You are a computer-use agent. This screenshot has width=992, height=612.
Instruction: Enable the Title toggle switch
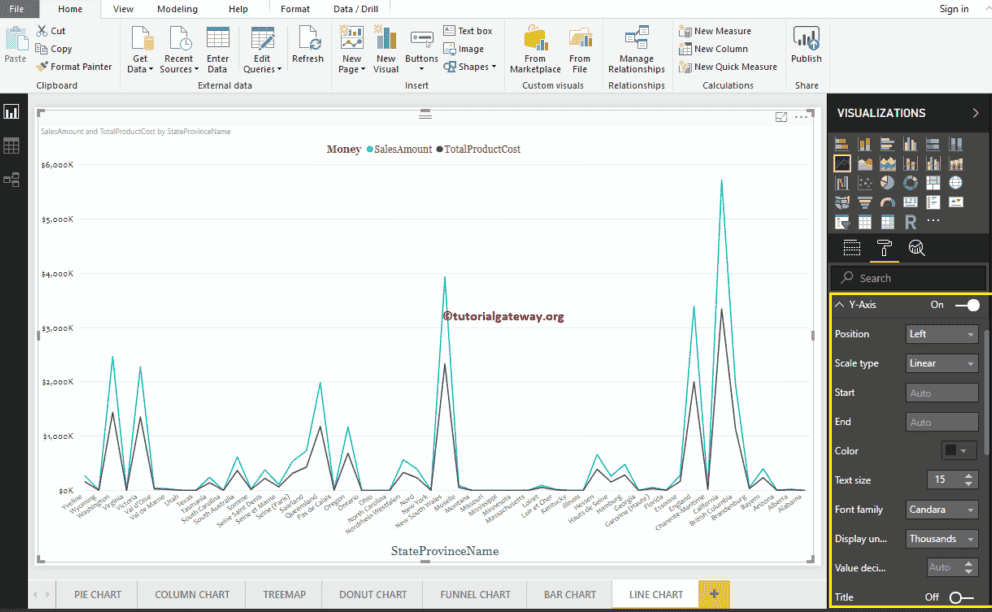pos(961,597)
